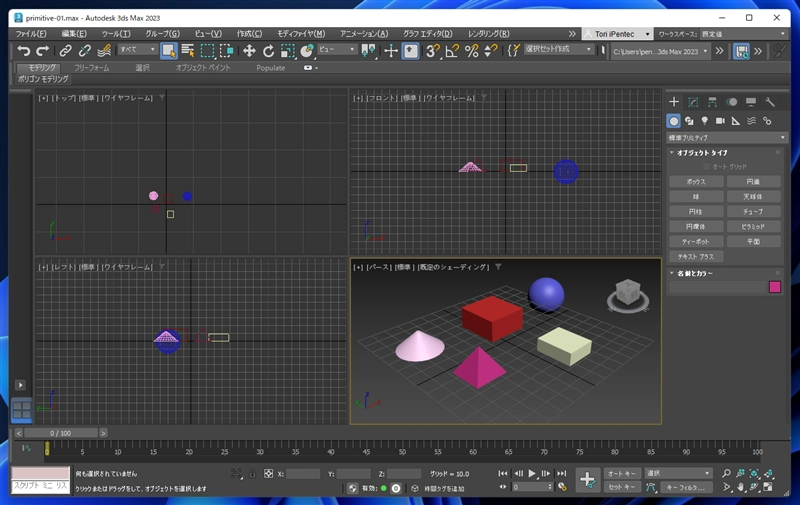
Task: Select the Helpers category icon
Action: (736, 121)
